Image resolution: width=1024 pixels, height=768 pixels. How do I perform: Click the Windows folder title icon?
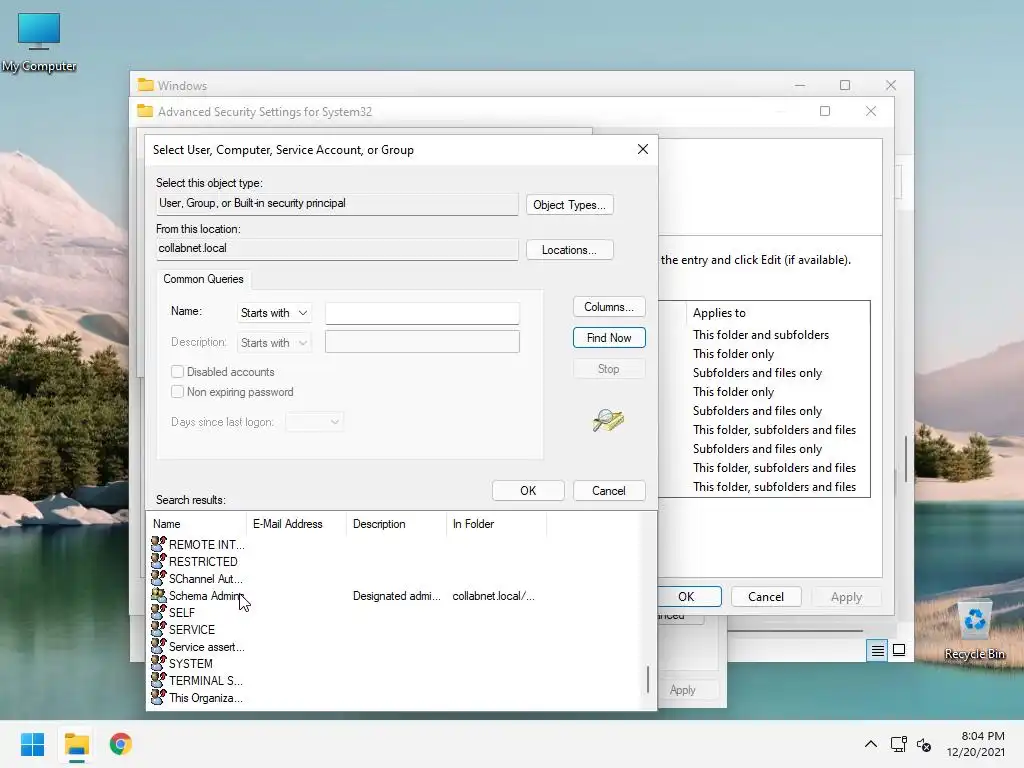[146, 85]
